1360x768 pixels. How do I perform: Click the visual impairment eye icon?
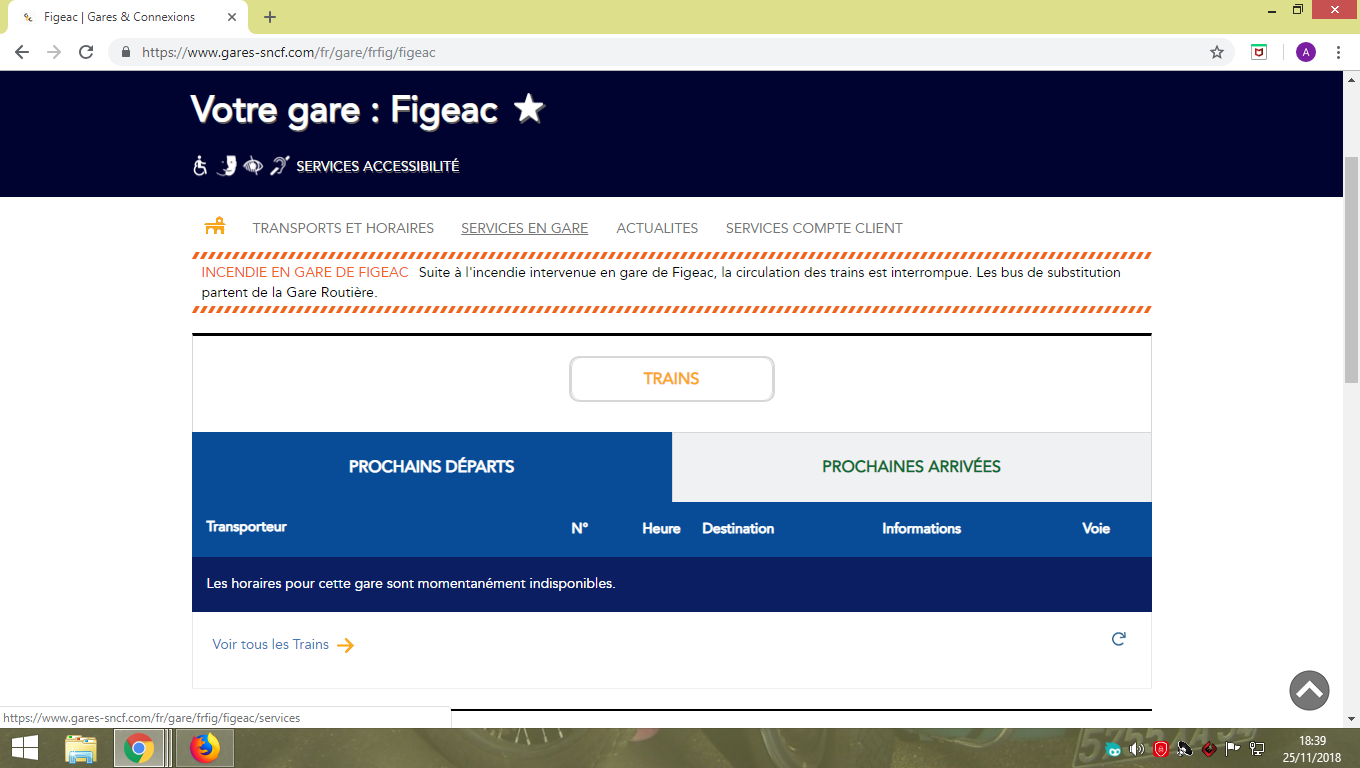[x=253, y=166]
